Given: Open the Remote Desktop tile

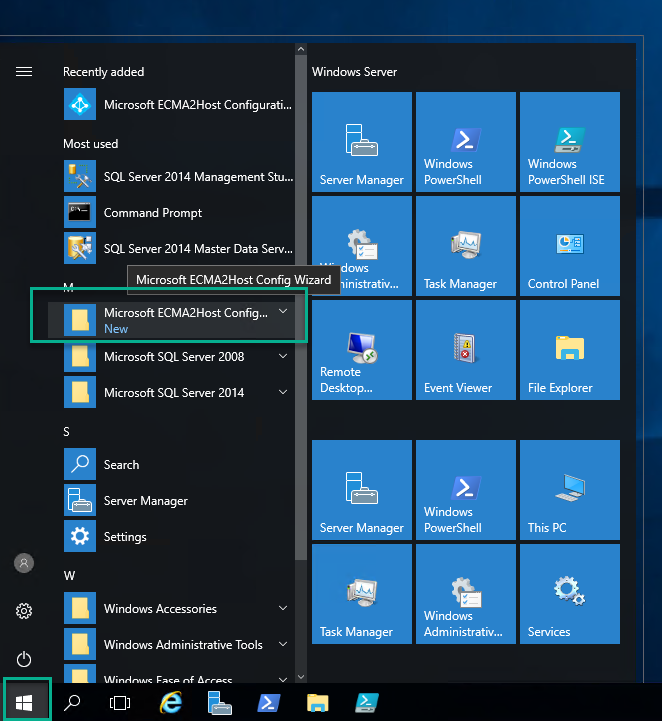Looking at the screenshot, I should pyautogui.click(x=361, y=350).
